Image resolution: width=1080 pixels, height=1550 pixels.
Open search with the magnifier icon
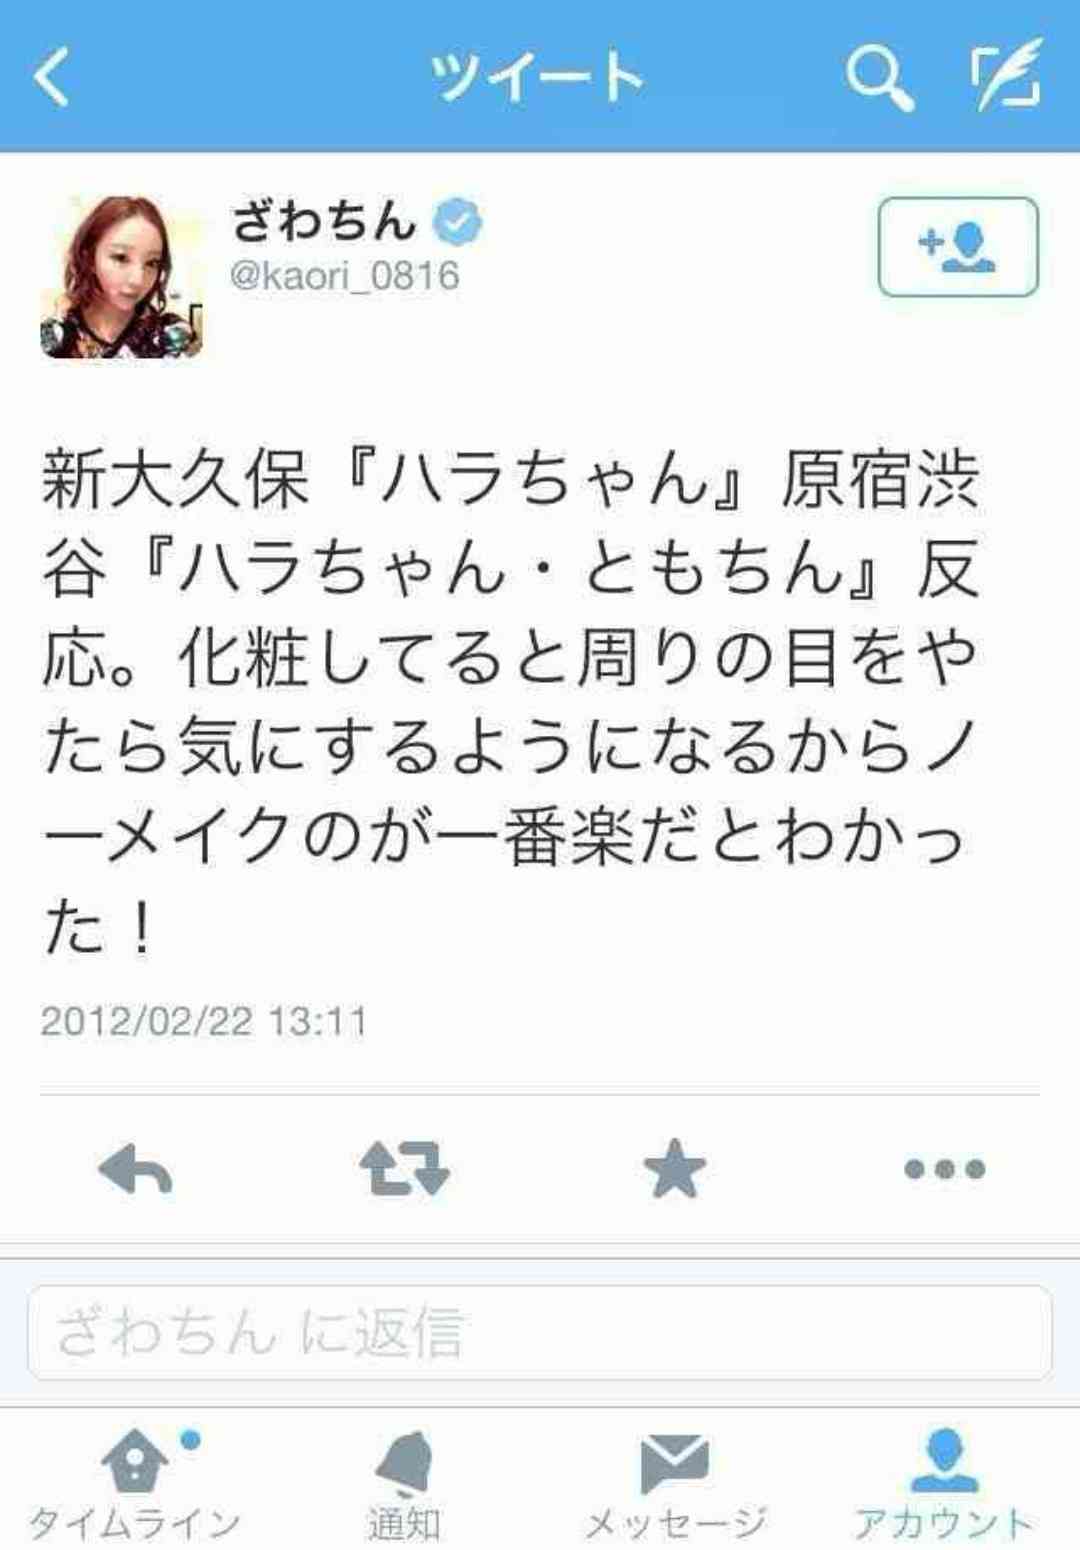879,77
